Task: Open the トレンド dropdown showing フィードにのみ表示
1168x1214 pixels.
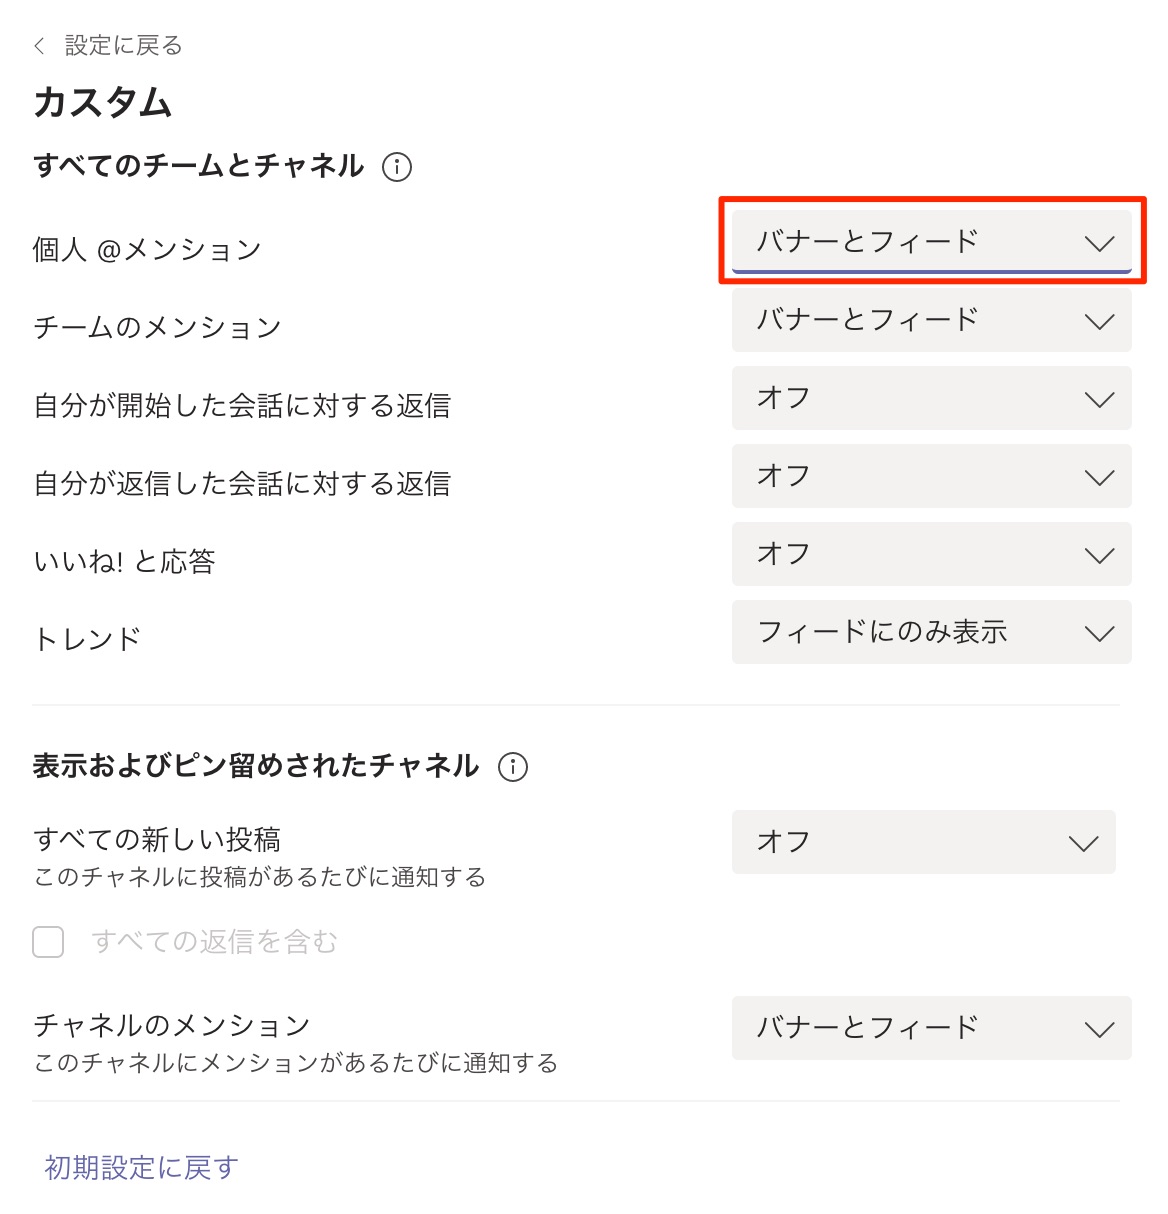Action: (931, 632)
